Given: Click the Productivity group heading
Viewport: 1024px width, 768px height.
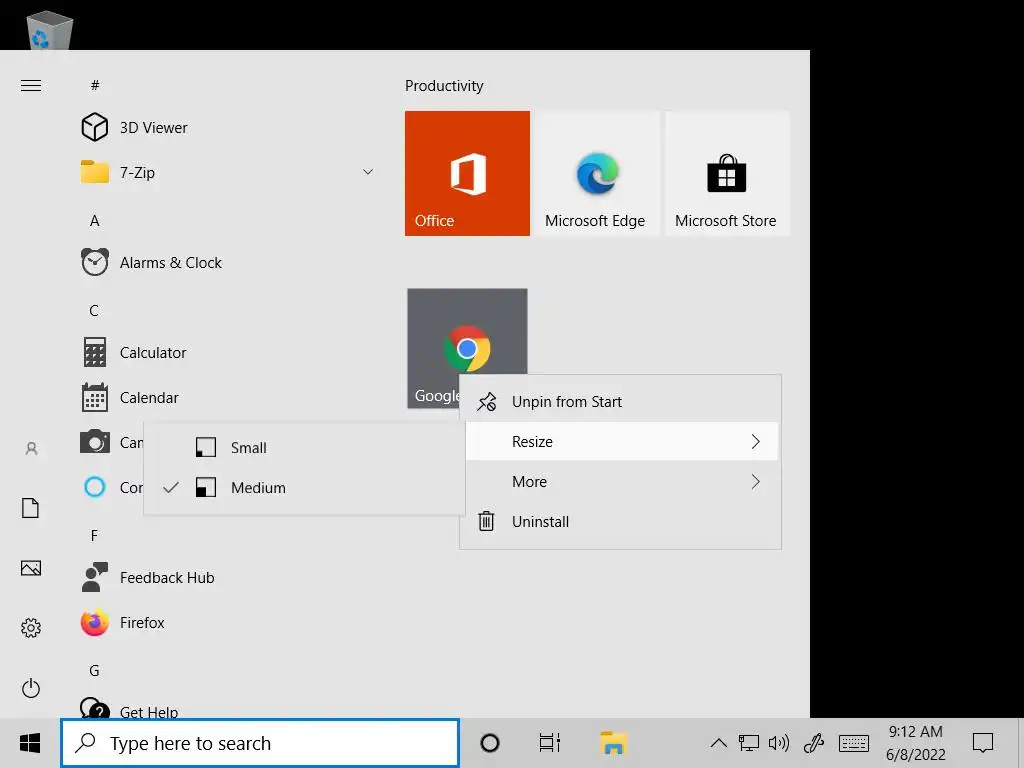Looking at the screenshot, I should point(444,86).
